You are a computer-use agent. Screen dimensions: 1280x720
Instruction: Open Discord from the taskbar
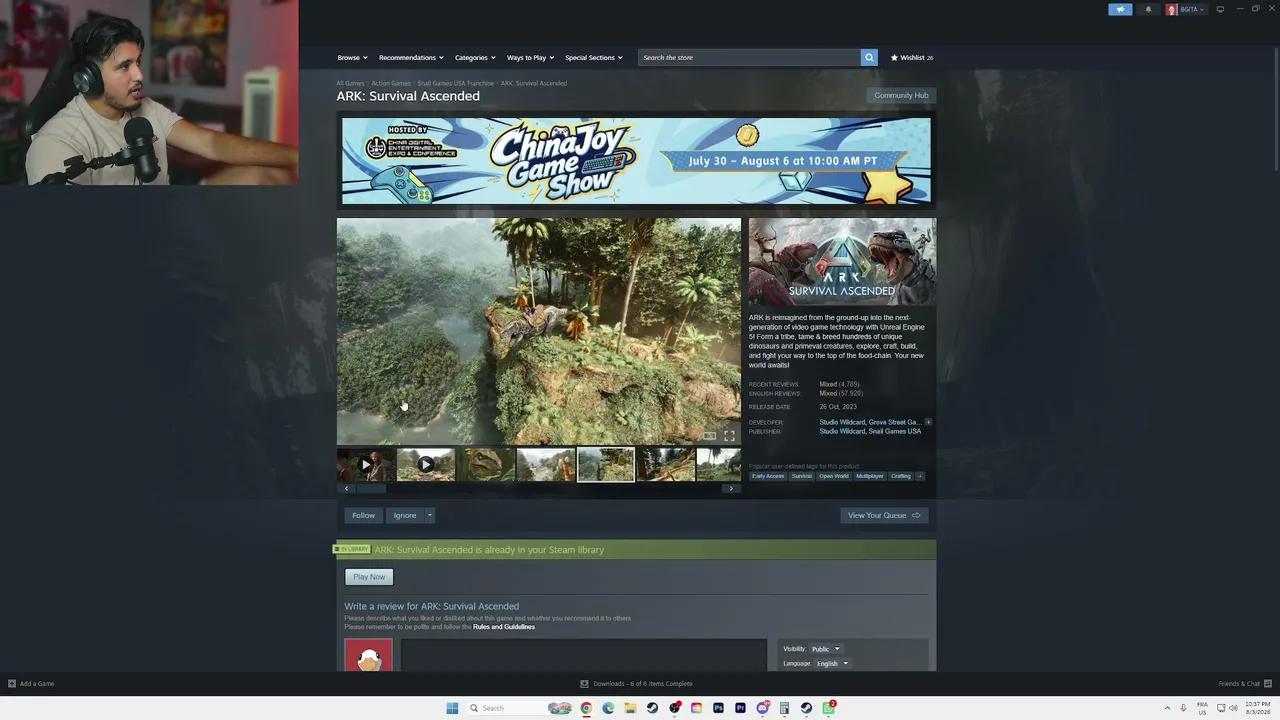(x=763, y=708)
